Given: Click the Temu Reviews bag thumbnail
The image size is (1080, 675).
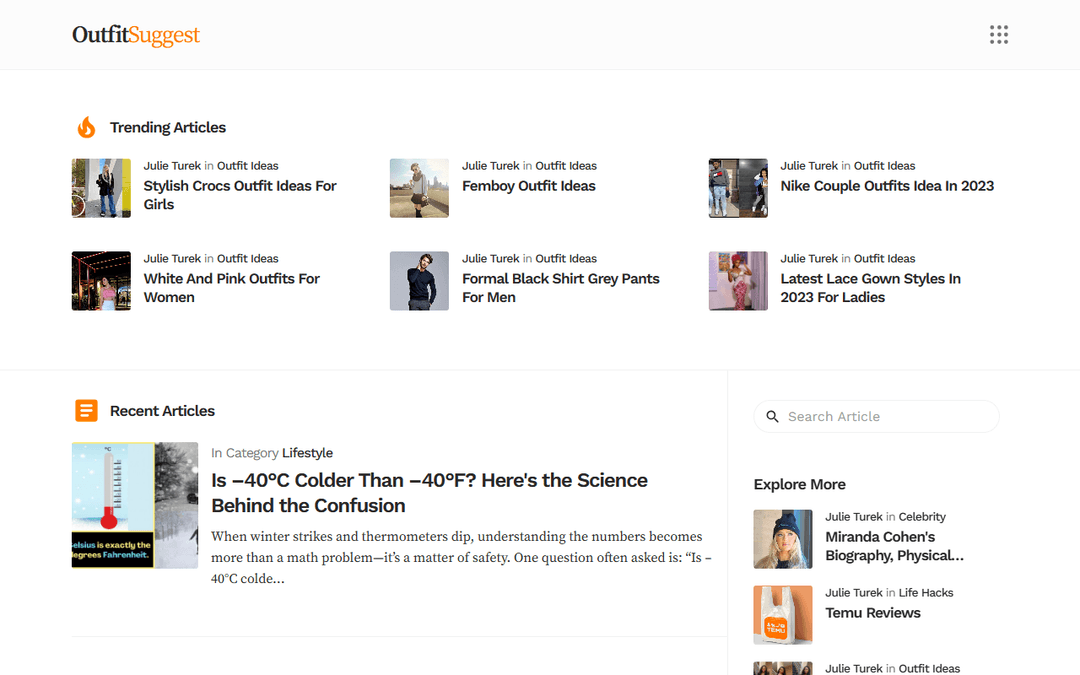Looking at the screenshot, I should [783, 615].
